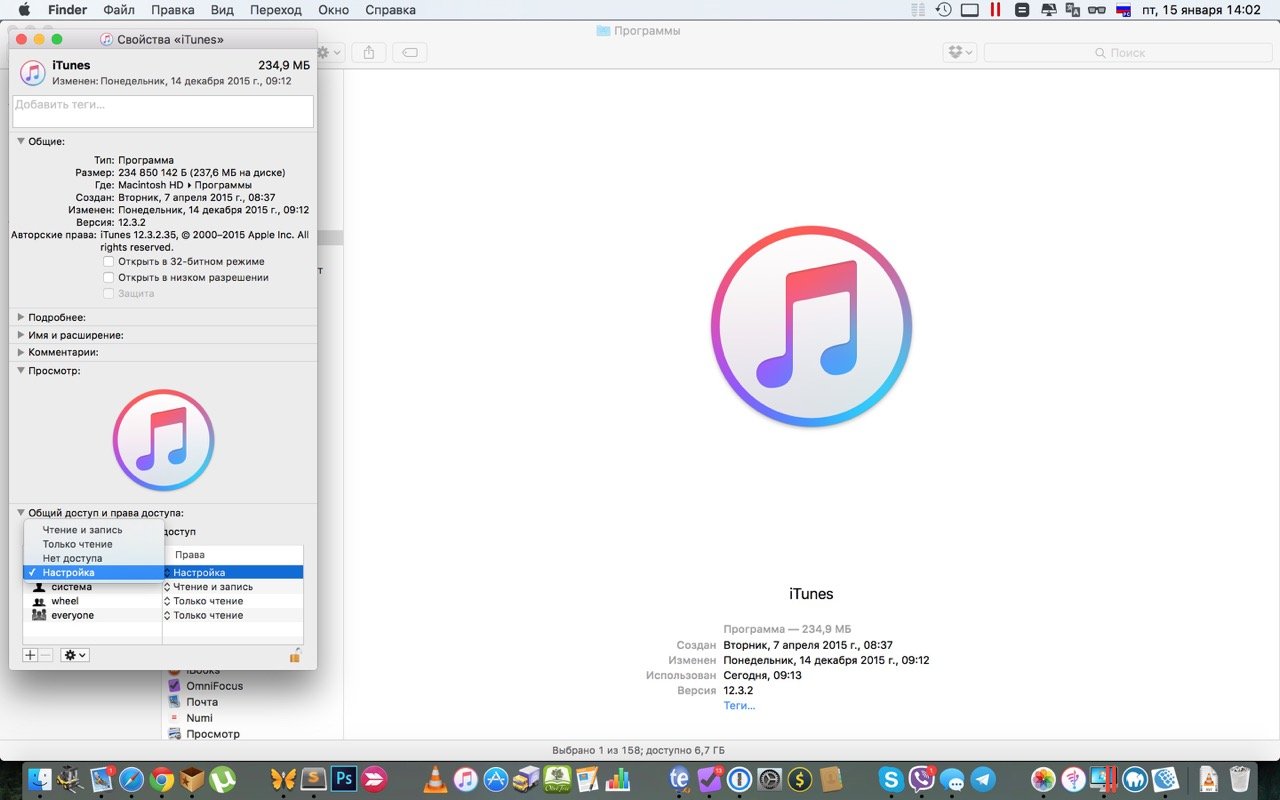Expand the 'Имя и расширение' section
1280x800 pixels.
[x=21, y=335]
